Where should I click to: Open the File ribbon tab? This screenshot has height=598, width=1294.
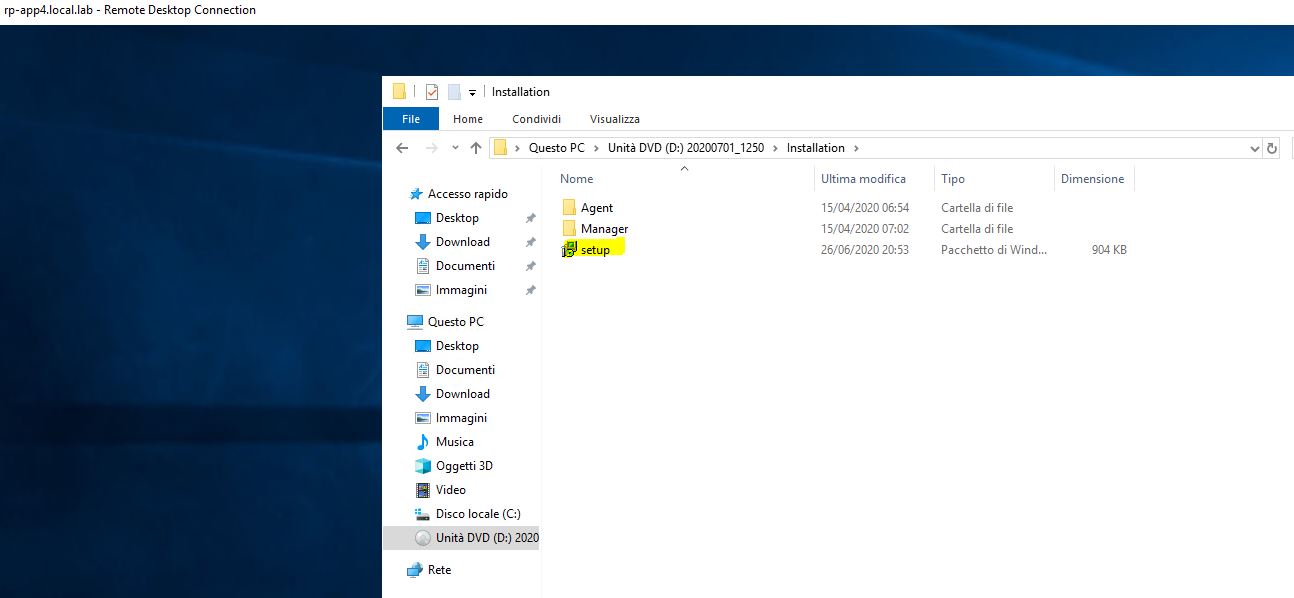tap(411, 119)
